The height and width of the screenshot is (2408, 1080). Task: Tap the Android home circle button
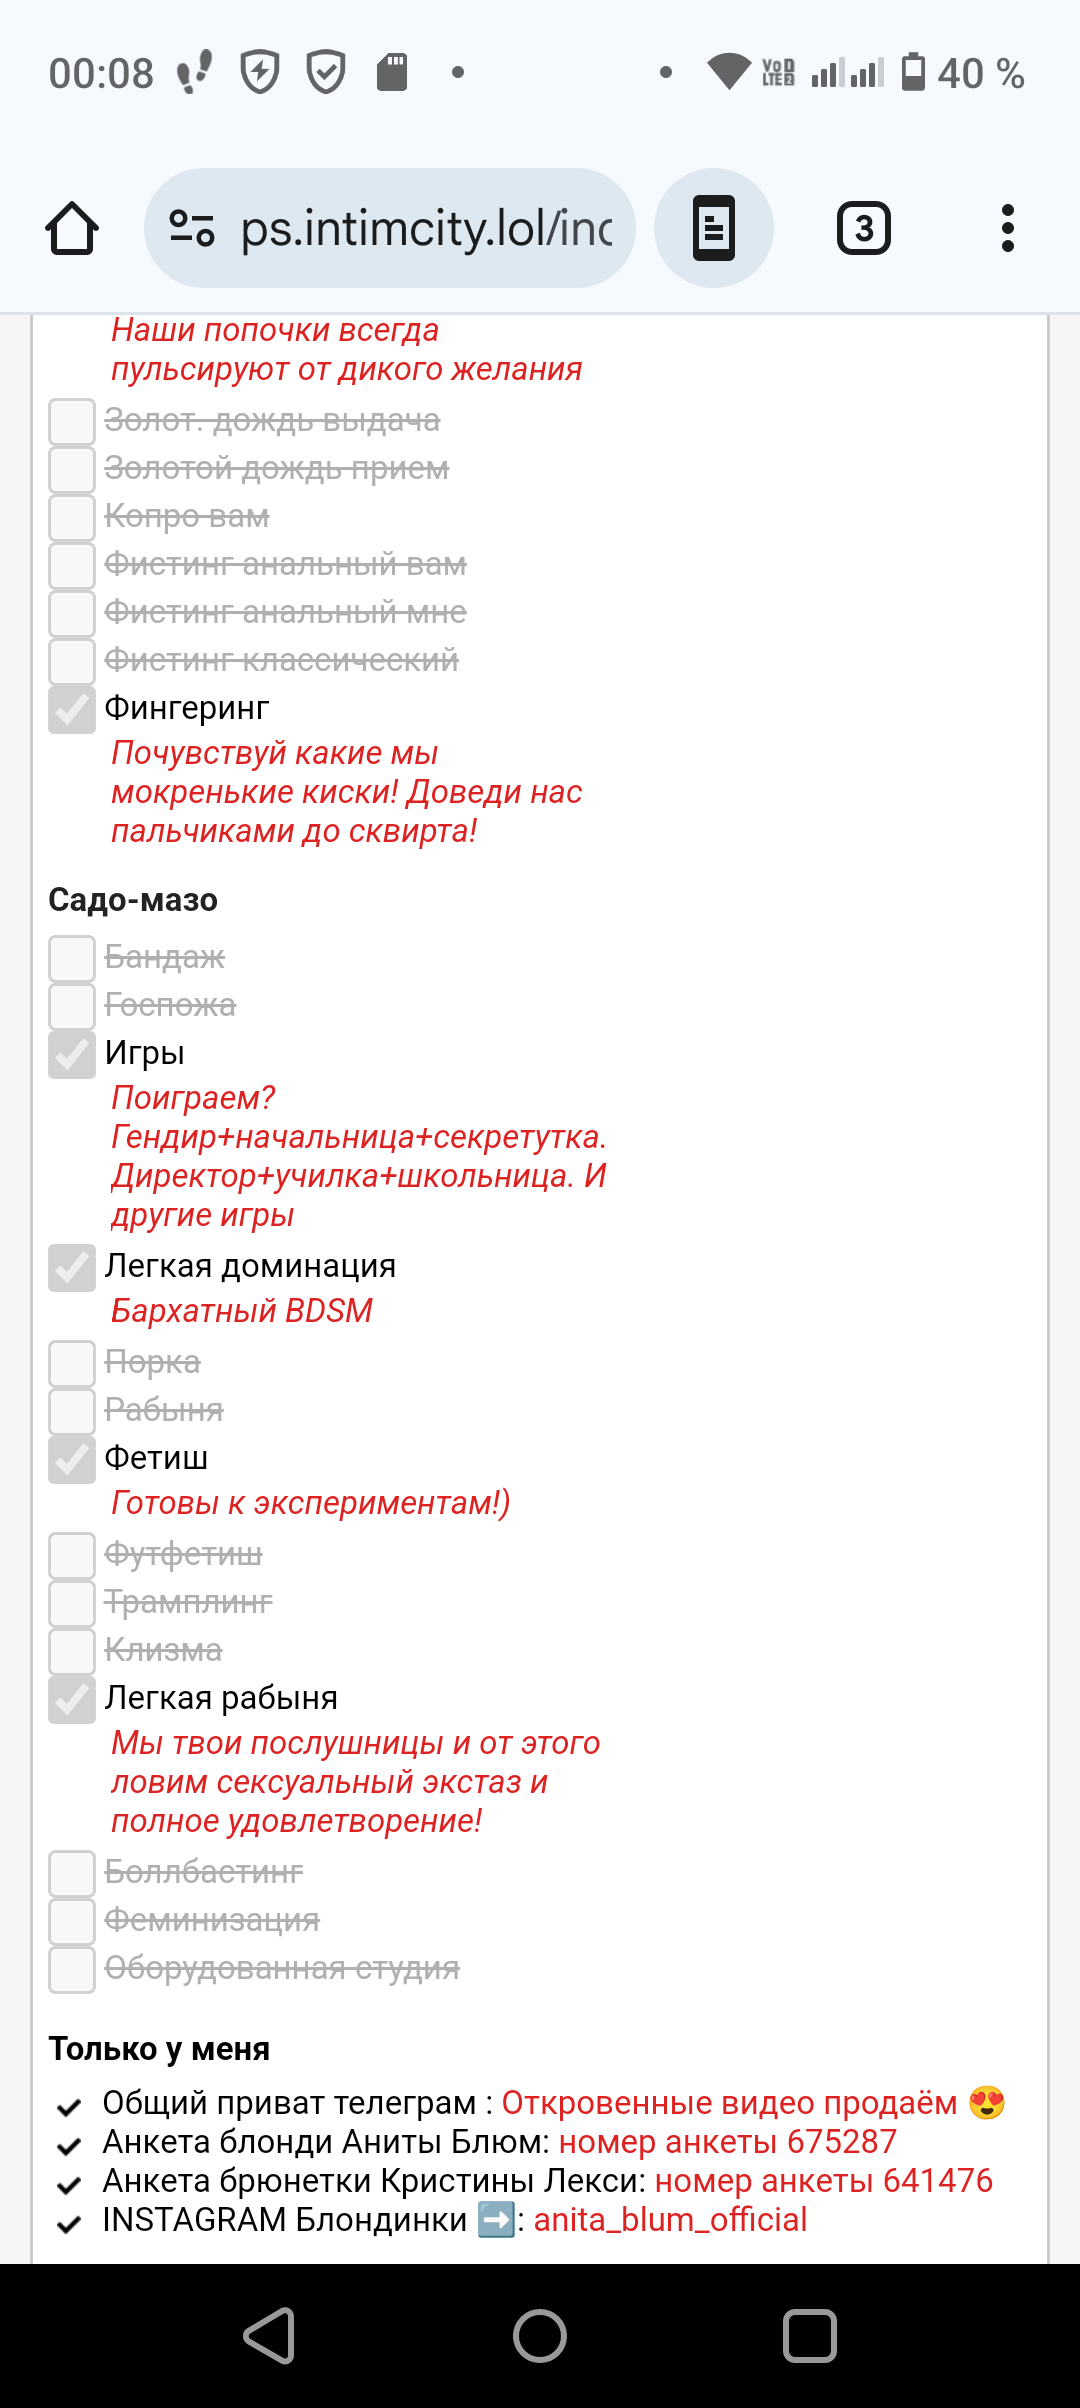(x=540, y=2336)
